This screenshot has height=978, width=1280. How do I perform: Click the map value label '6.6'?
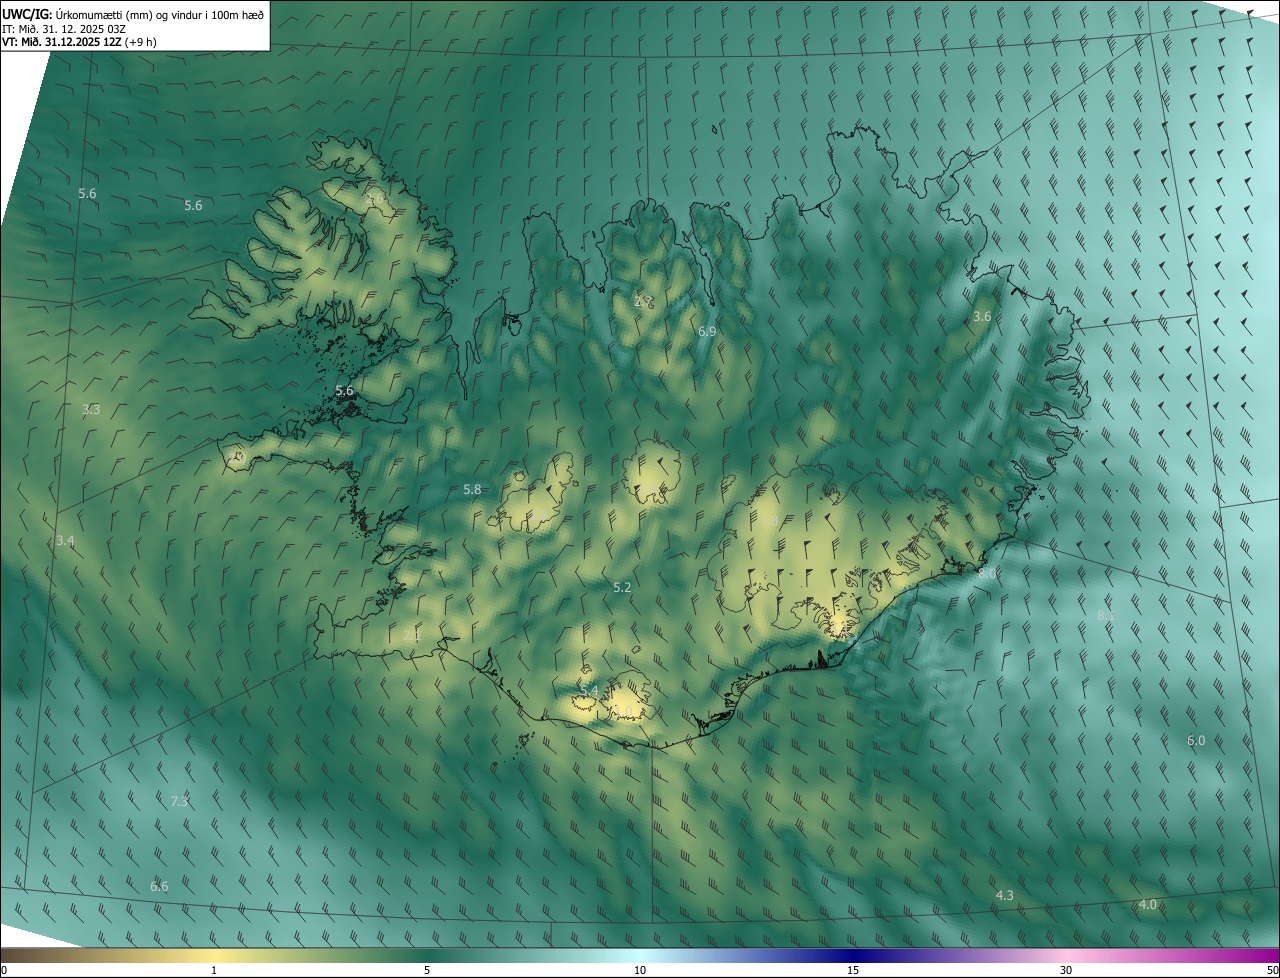159,887
